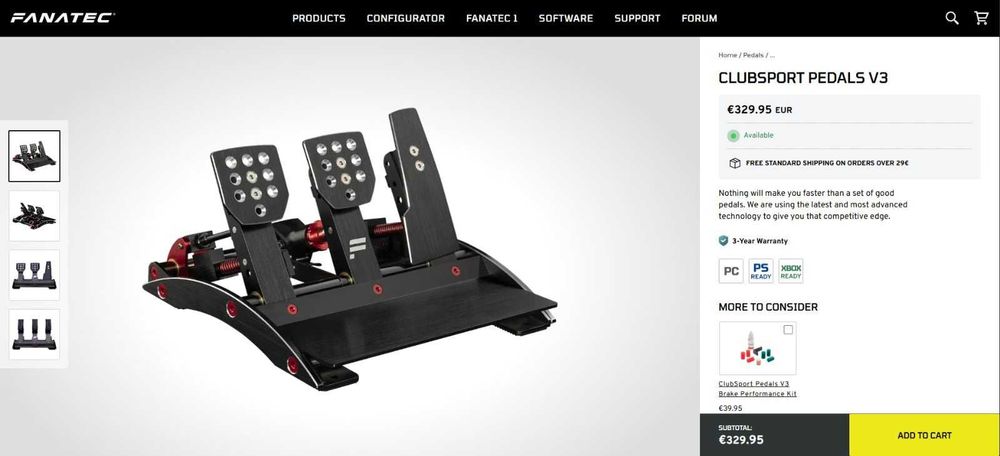Viewport: 1000px width, 456px height.
Task: Open ClubSport Pedals V3 Brake Performance Kit link
Action: click(x=758, y=389)
